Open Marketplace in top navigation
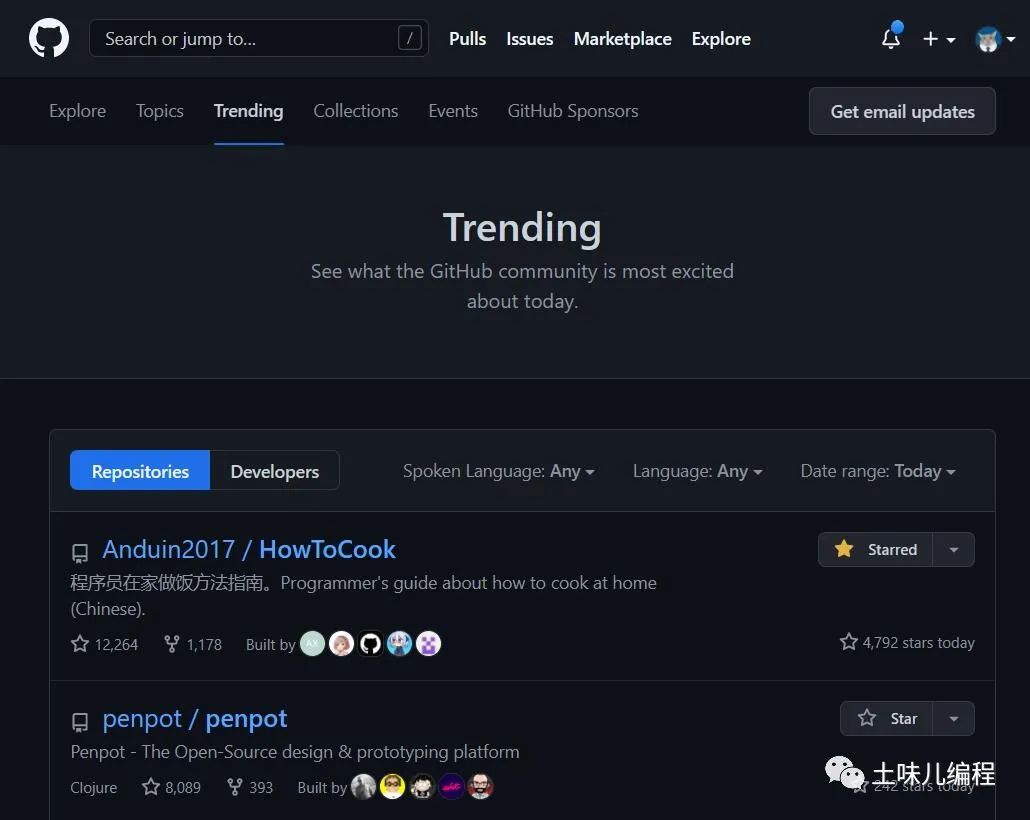The height and width of the screenshot is (820, 1030). coord(622,39)
